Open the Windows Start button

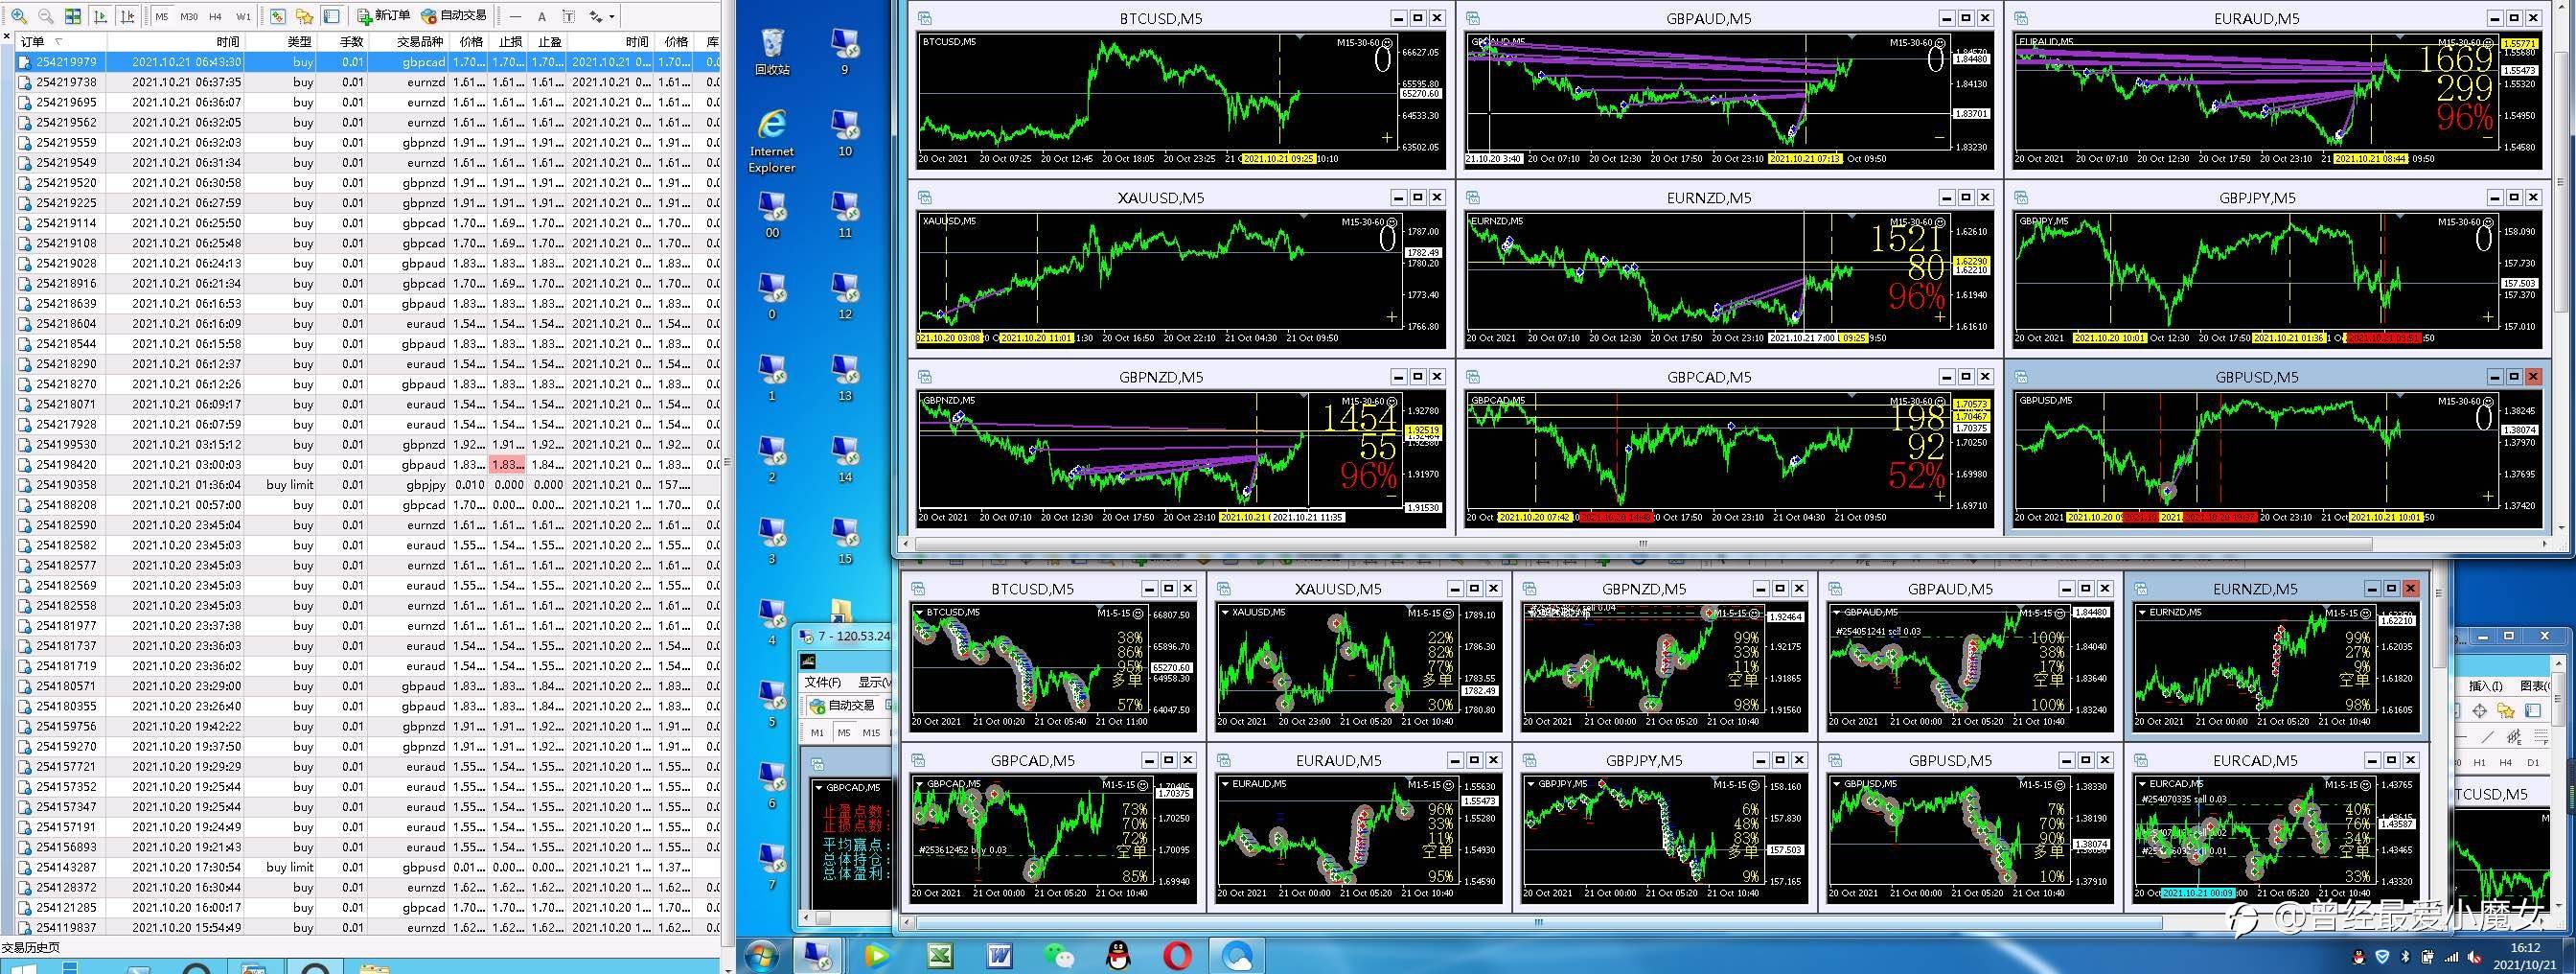point(760,956)
